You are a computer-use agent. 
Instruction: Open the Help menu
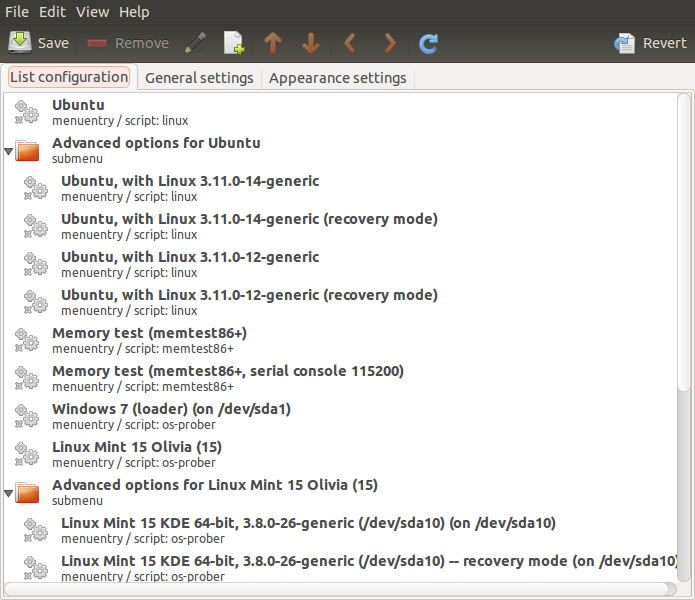[x=134, y=12]
